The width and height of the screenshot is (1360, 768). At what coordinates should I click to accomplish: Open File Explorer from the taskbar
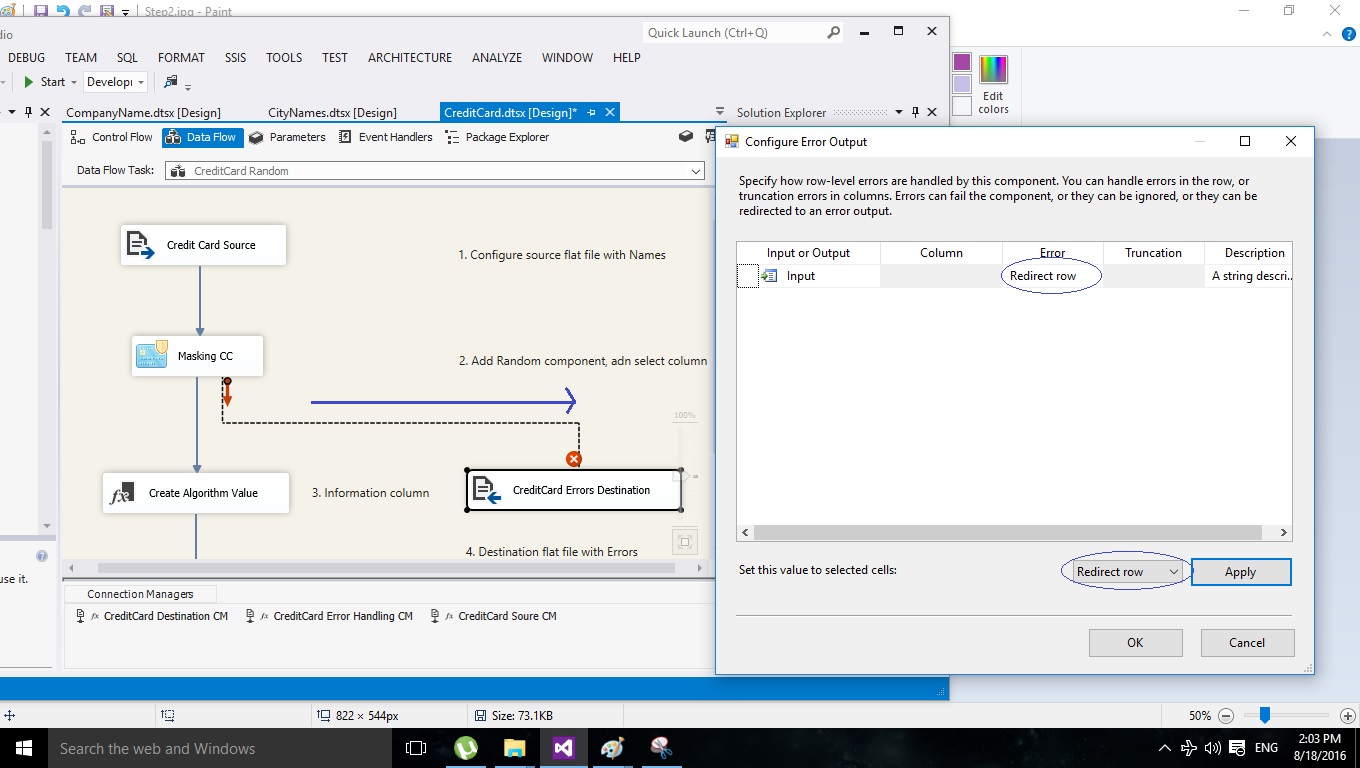tap(514, 748)
